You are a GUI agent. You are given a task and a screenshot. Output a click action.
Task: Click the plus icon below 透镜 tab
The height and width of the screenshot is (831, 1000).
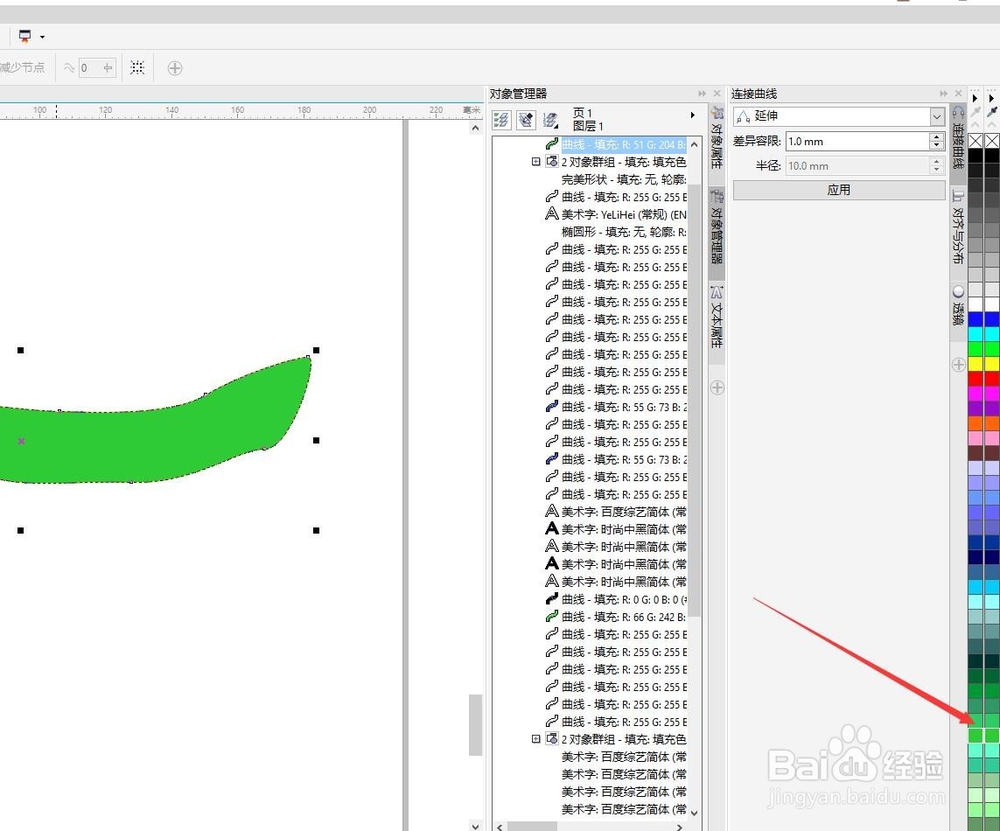958,364
